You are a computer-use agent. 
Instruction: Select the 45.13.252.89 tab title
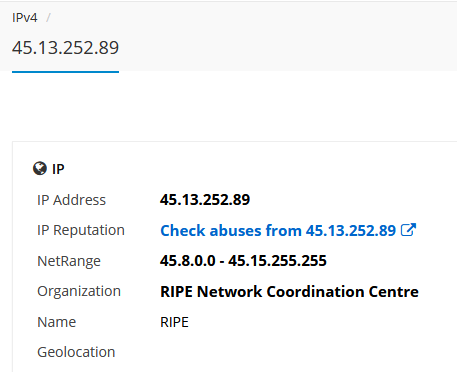[65, 47]
